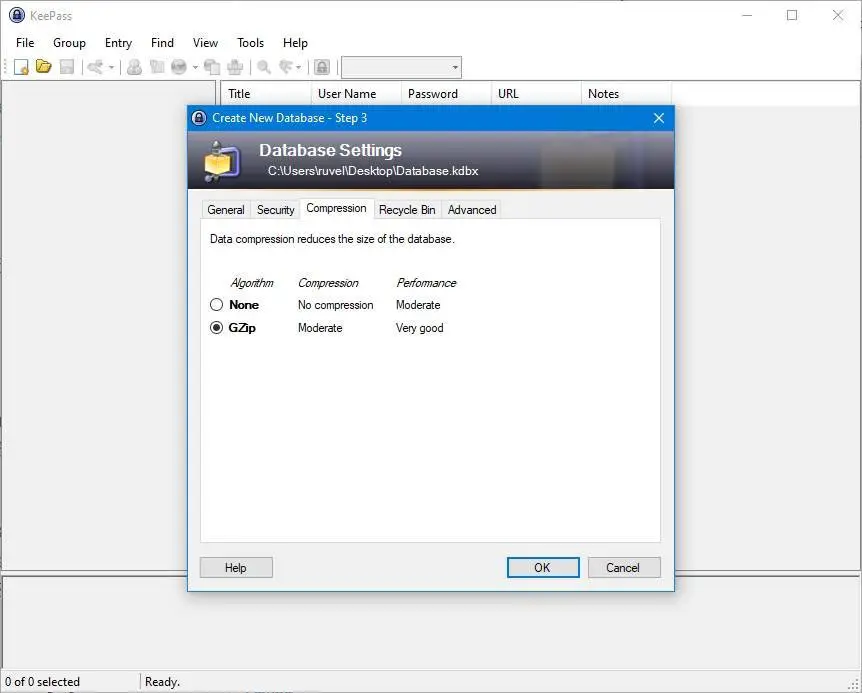Click the Algorithm column label

pos(252,283)
